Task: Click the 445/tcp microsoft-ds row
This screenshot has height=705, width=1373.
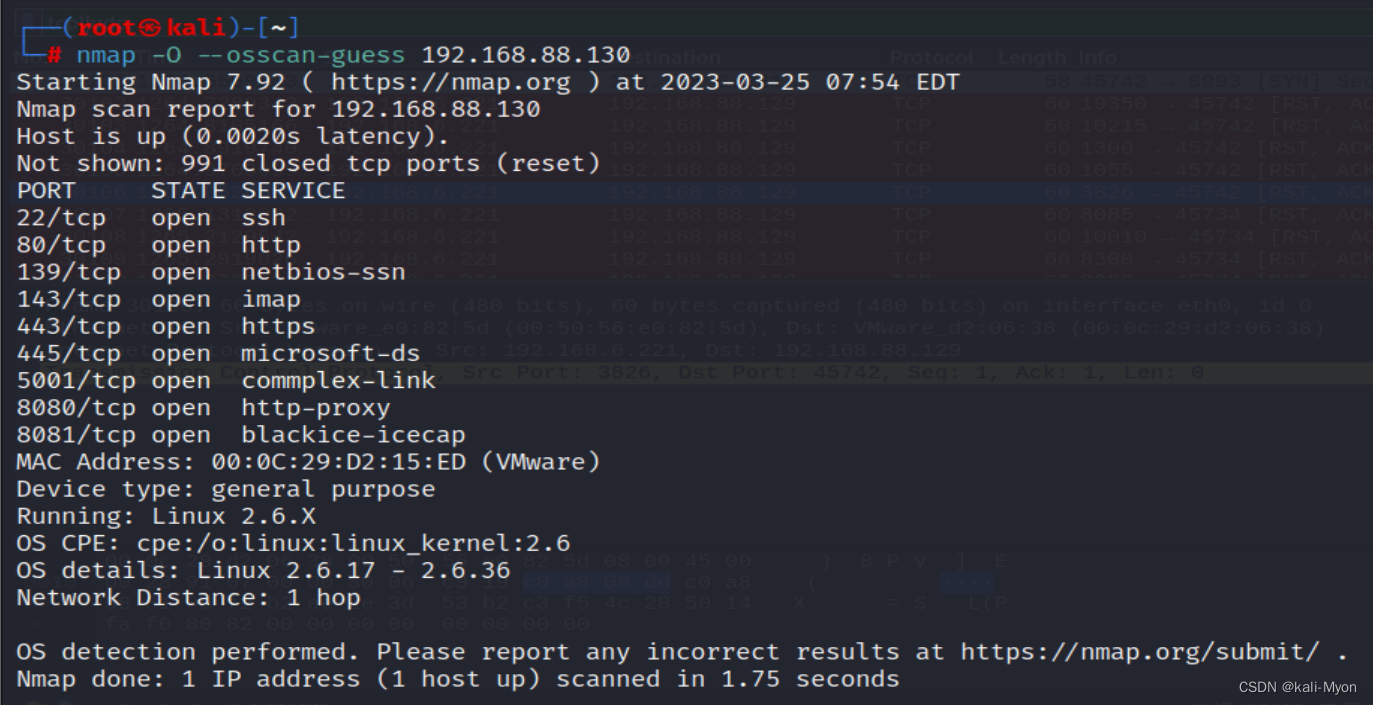Action: [218, 353]
